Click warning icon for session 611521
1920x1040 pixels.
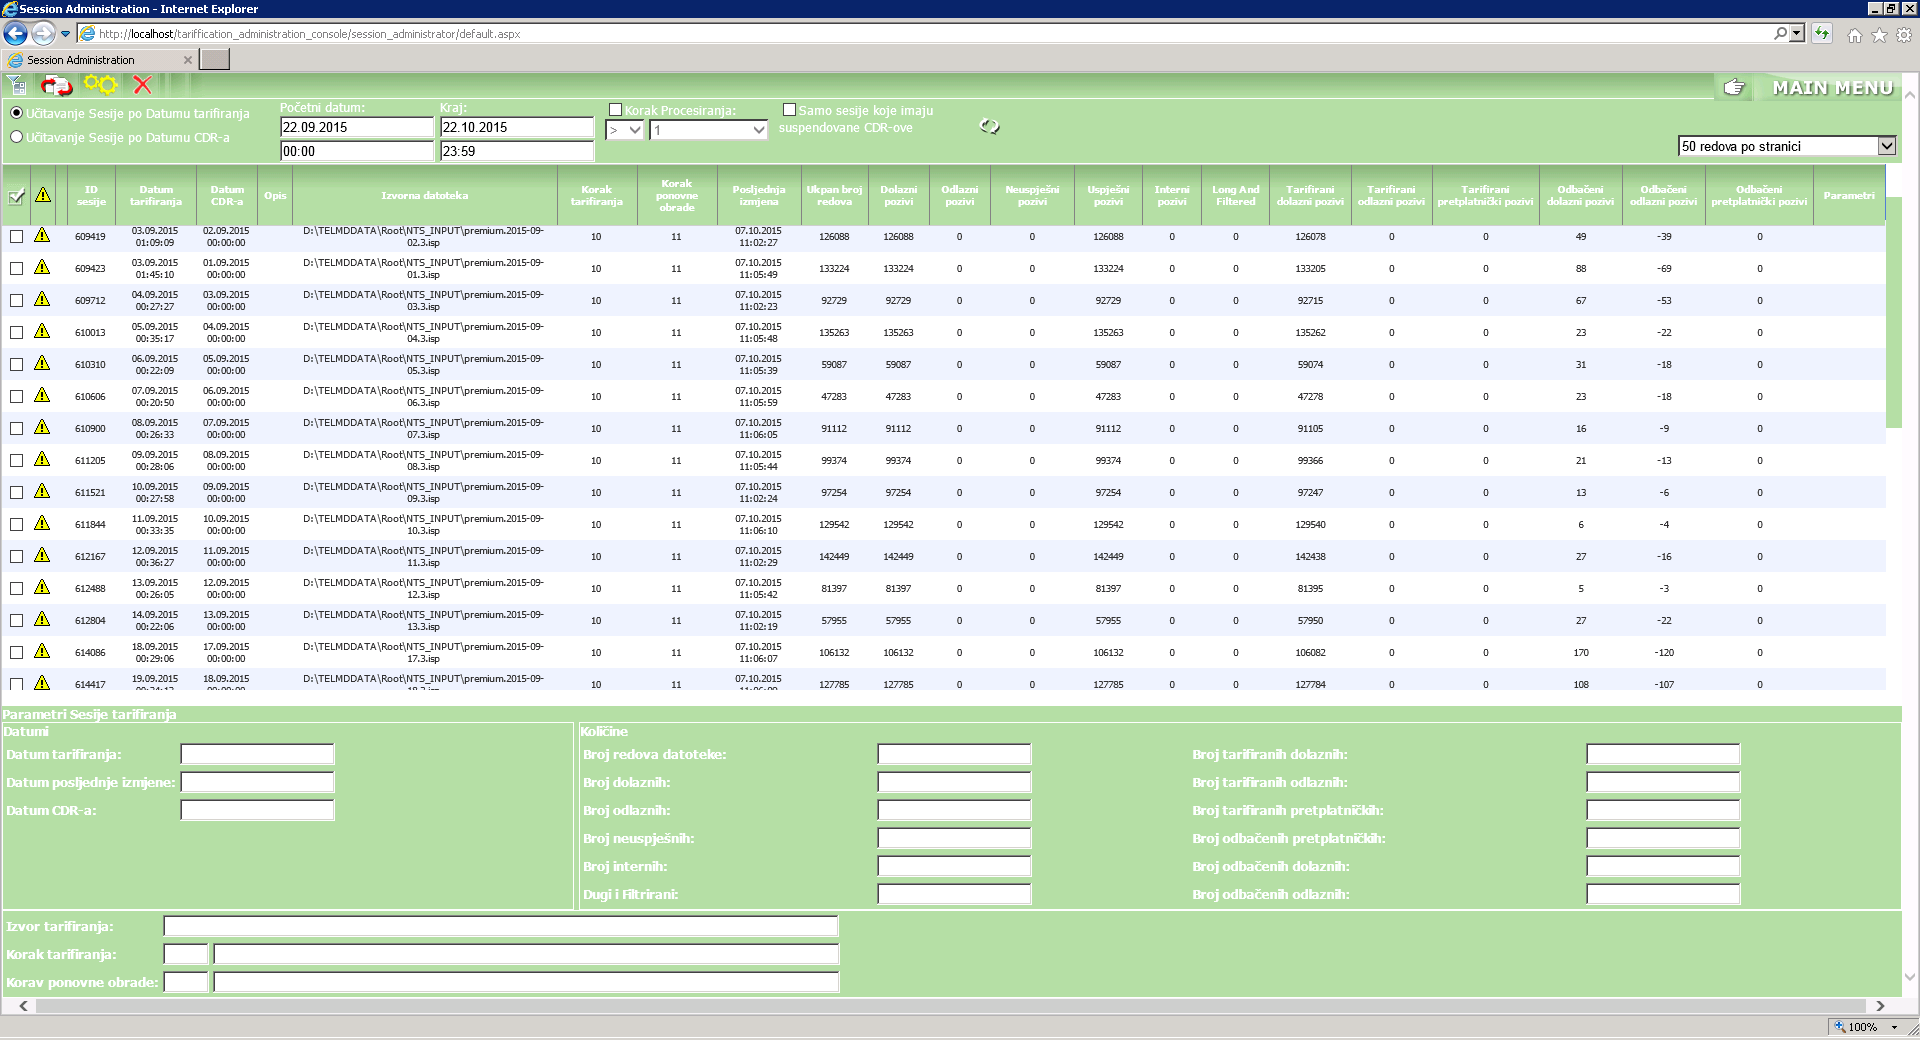(42, 491)
